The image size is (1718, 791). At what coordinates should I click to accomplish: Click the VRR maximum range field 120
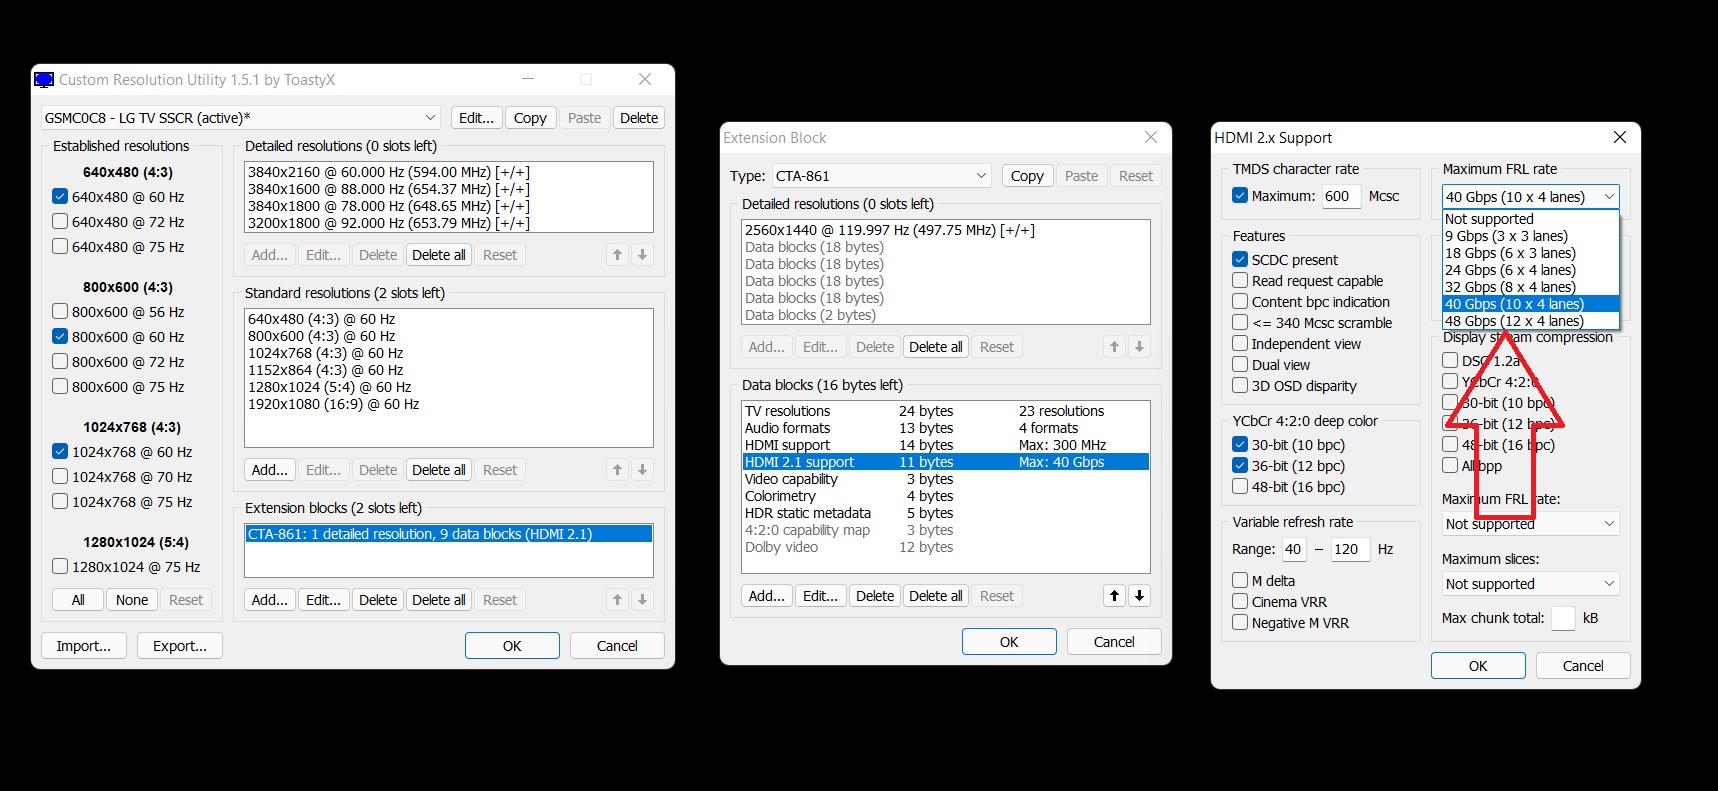(1350, 549)
